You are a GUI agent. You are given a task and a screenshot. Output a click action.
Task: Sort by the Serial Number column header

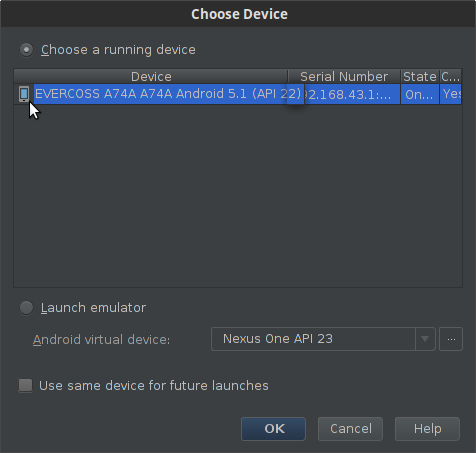point(344,77)
